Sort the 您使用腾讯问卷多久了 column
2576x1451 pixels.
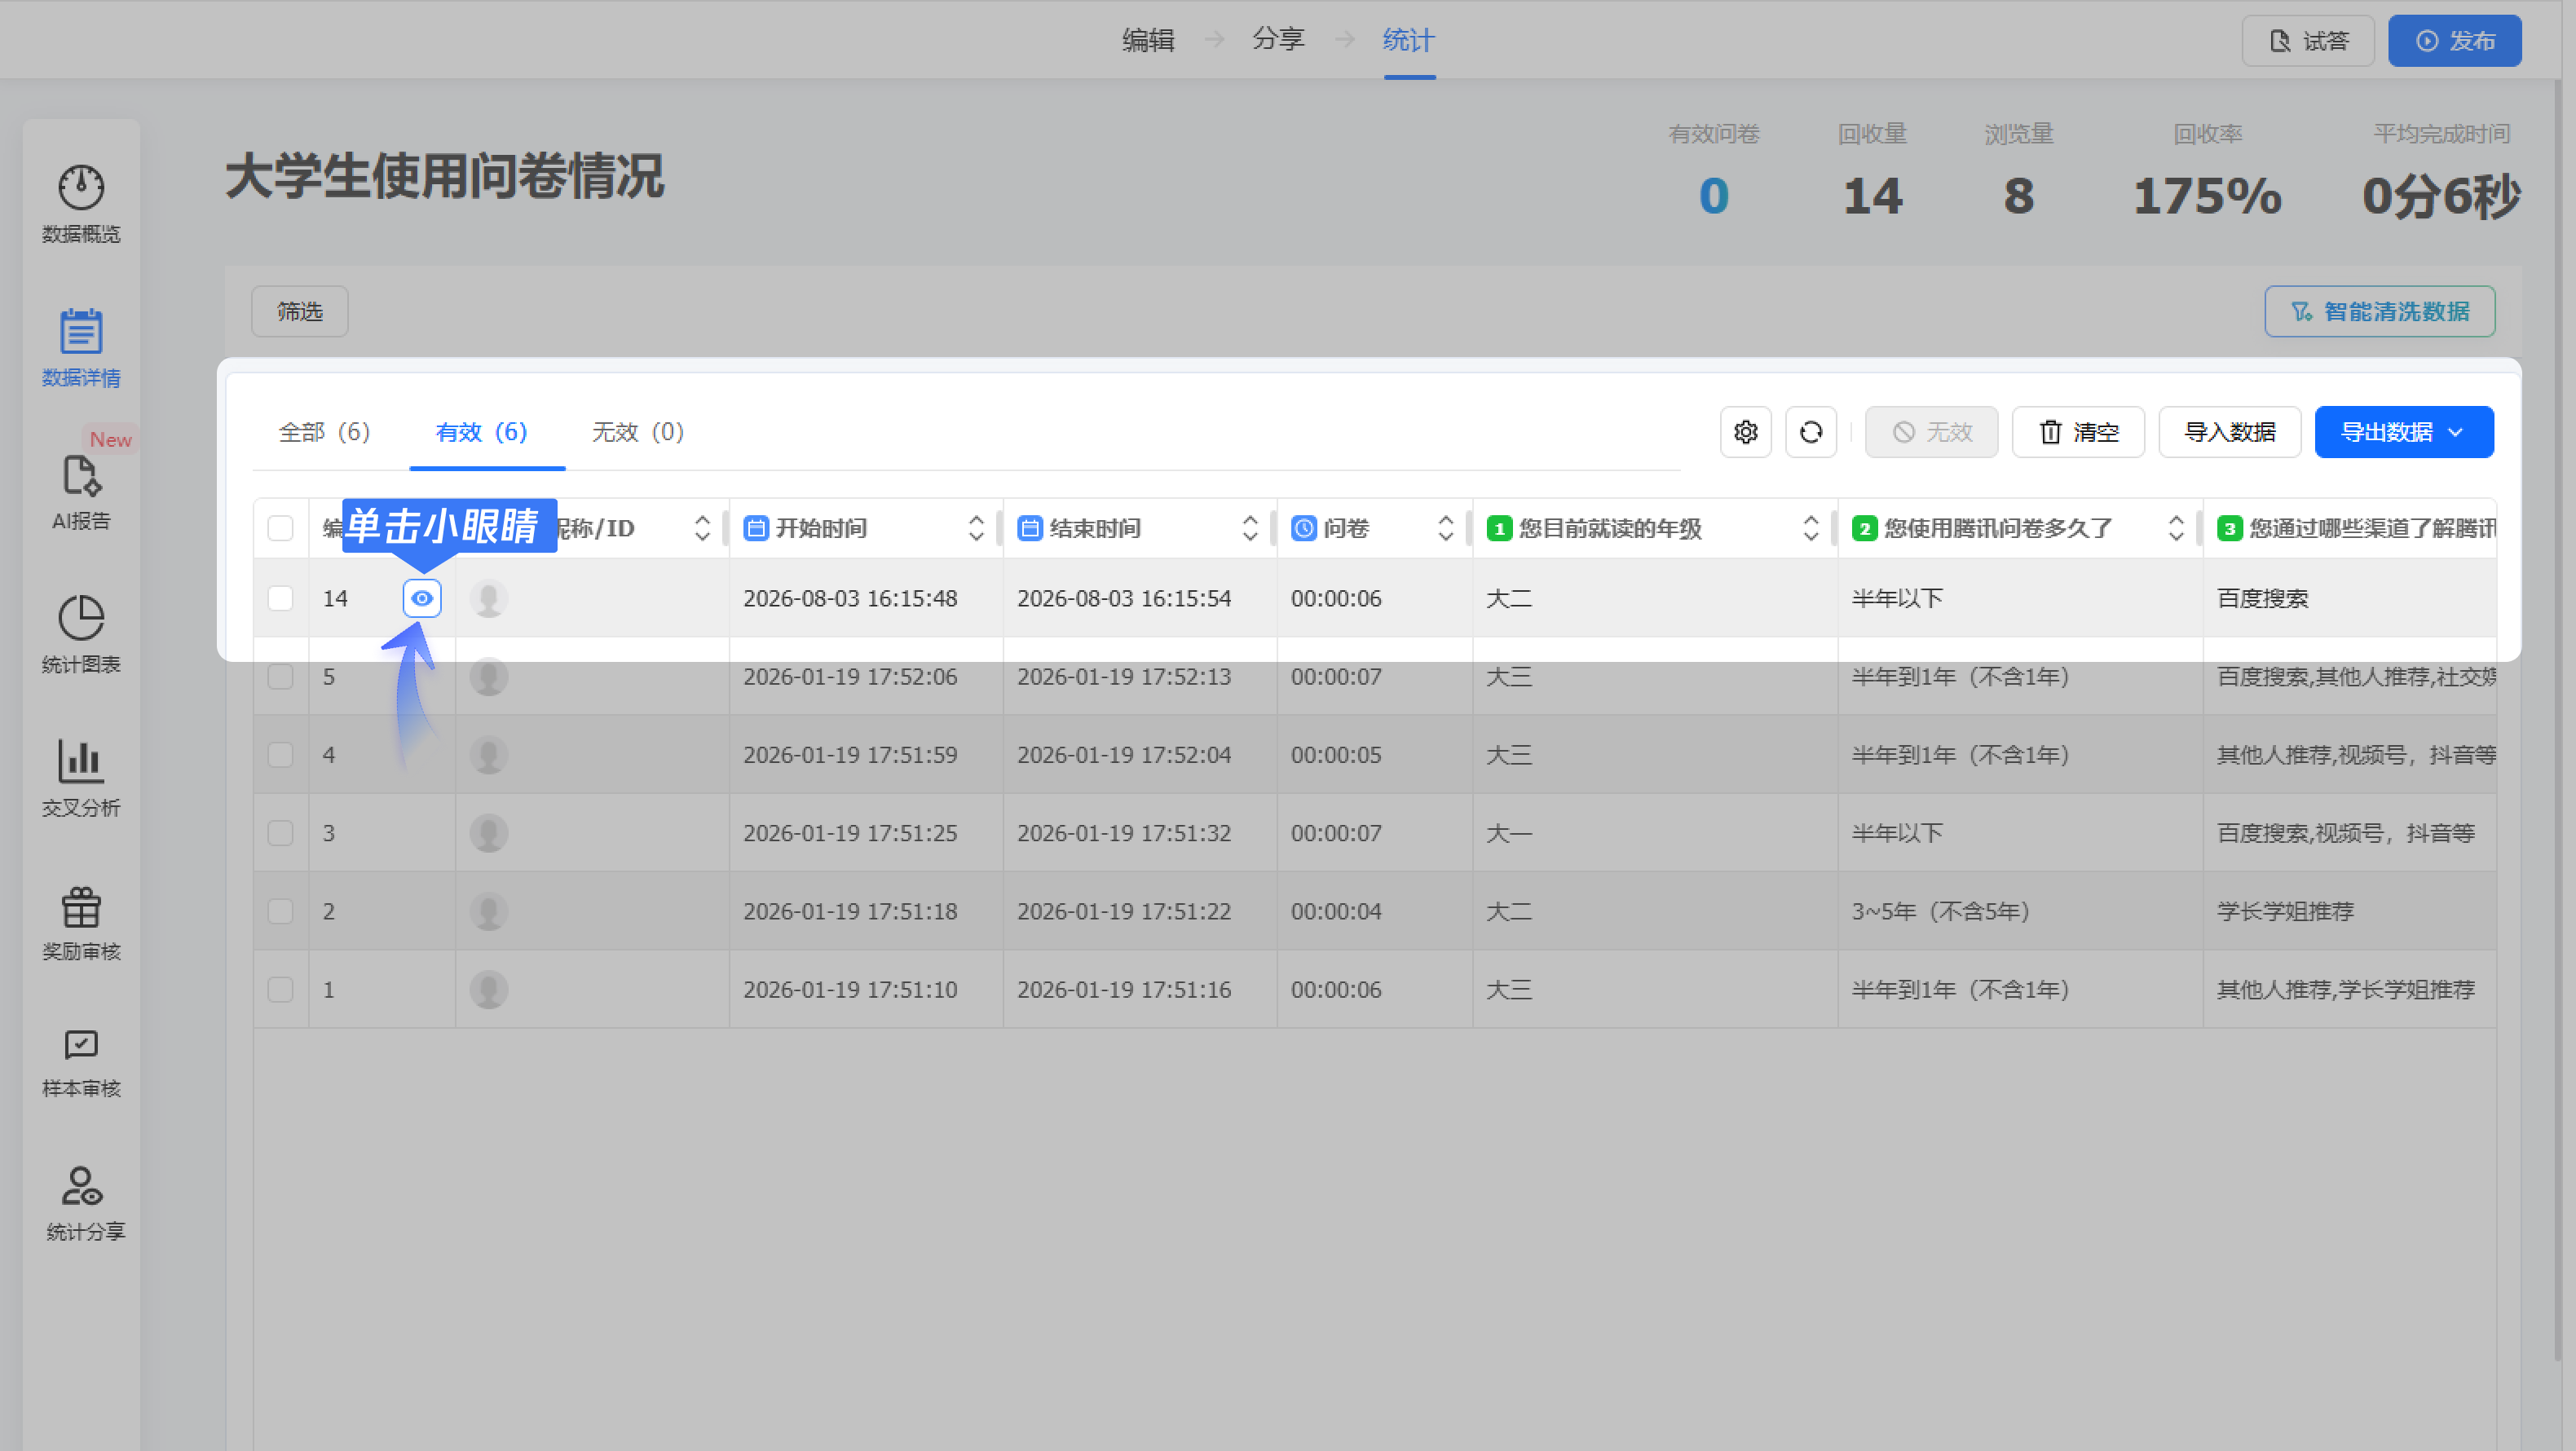(x=2176, y=528)
